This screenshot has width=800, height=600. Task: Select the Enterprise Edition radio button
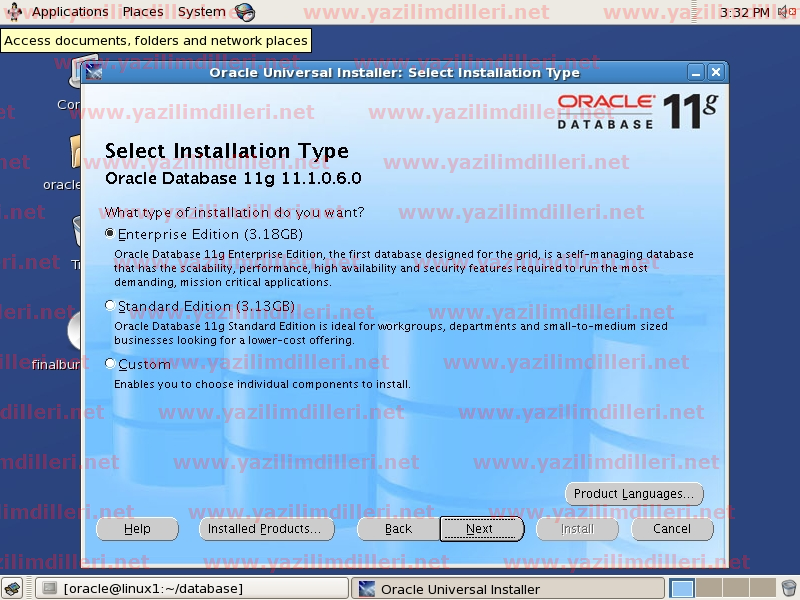[x=110, y=234]
